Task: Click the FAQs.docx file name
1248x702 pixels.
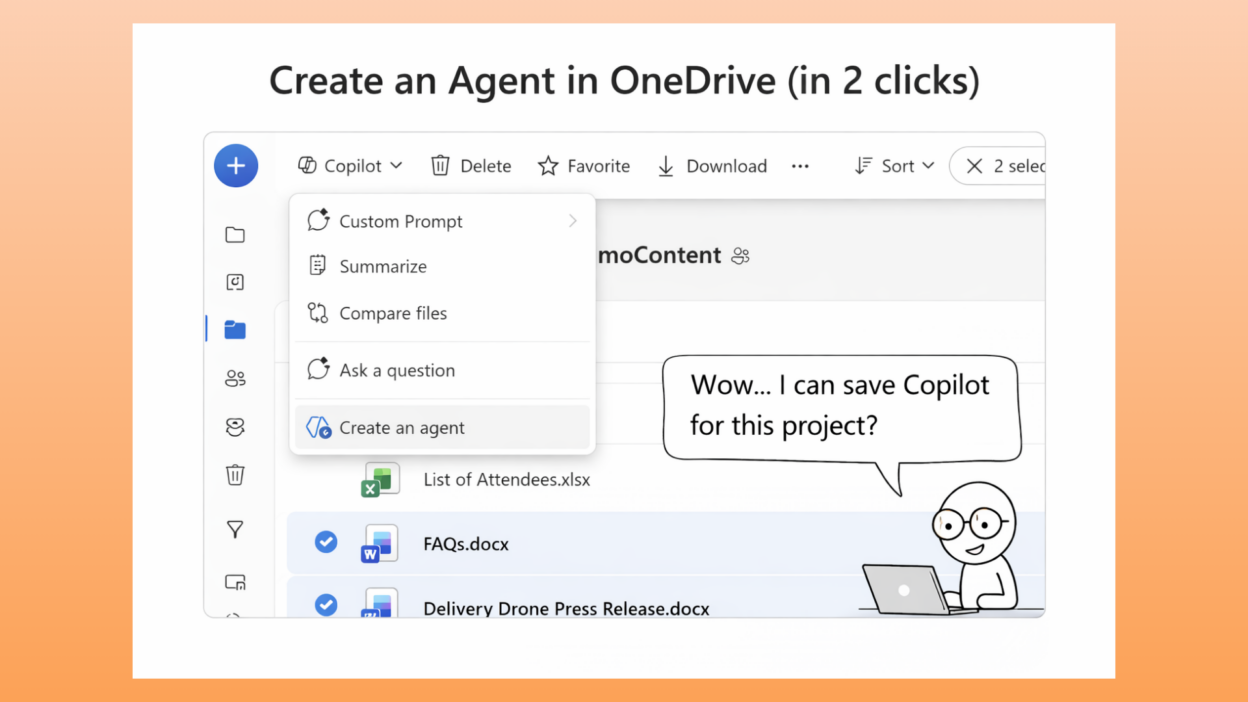Action: tap(466, 545)
